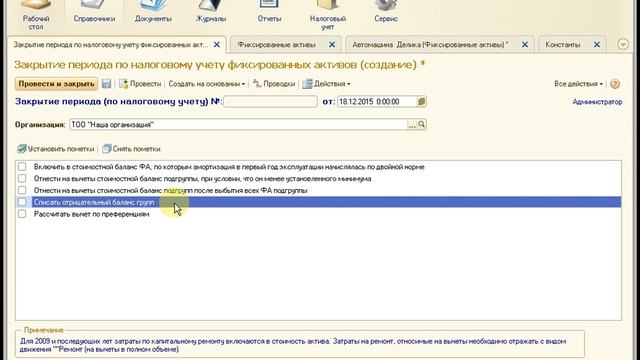Screen dimensions: 640x360
Task: Click Снять пометки to uncheck all
Action: 131,149
